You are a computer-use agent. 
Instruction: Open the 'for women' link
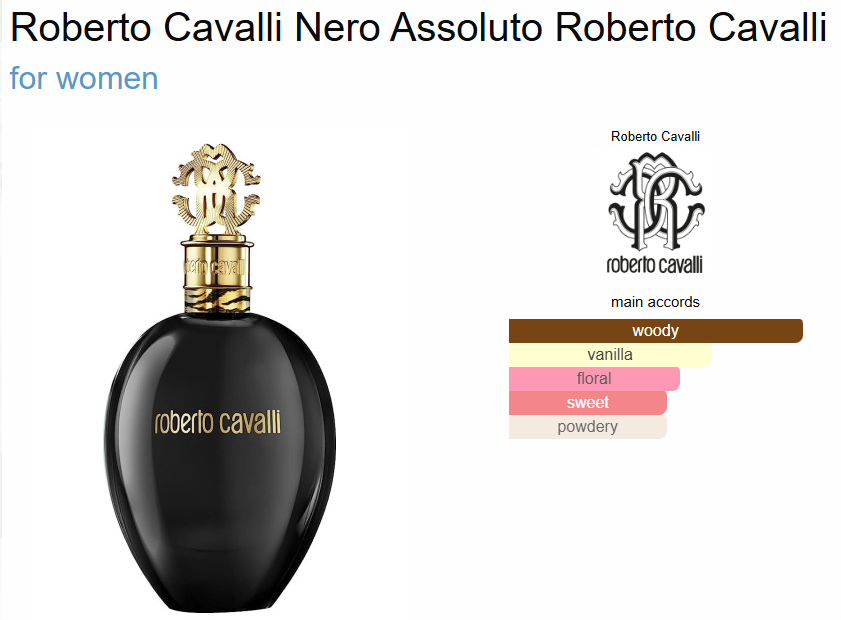point(84,78)
